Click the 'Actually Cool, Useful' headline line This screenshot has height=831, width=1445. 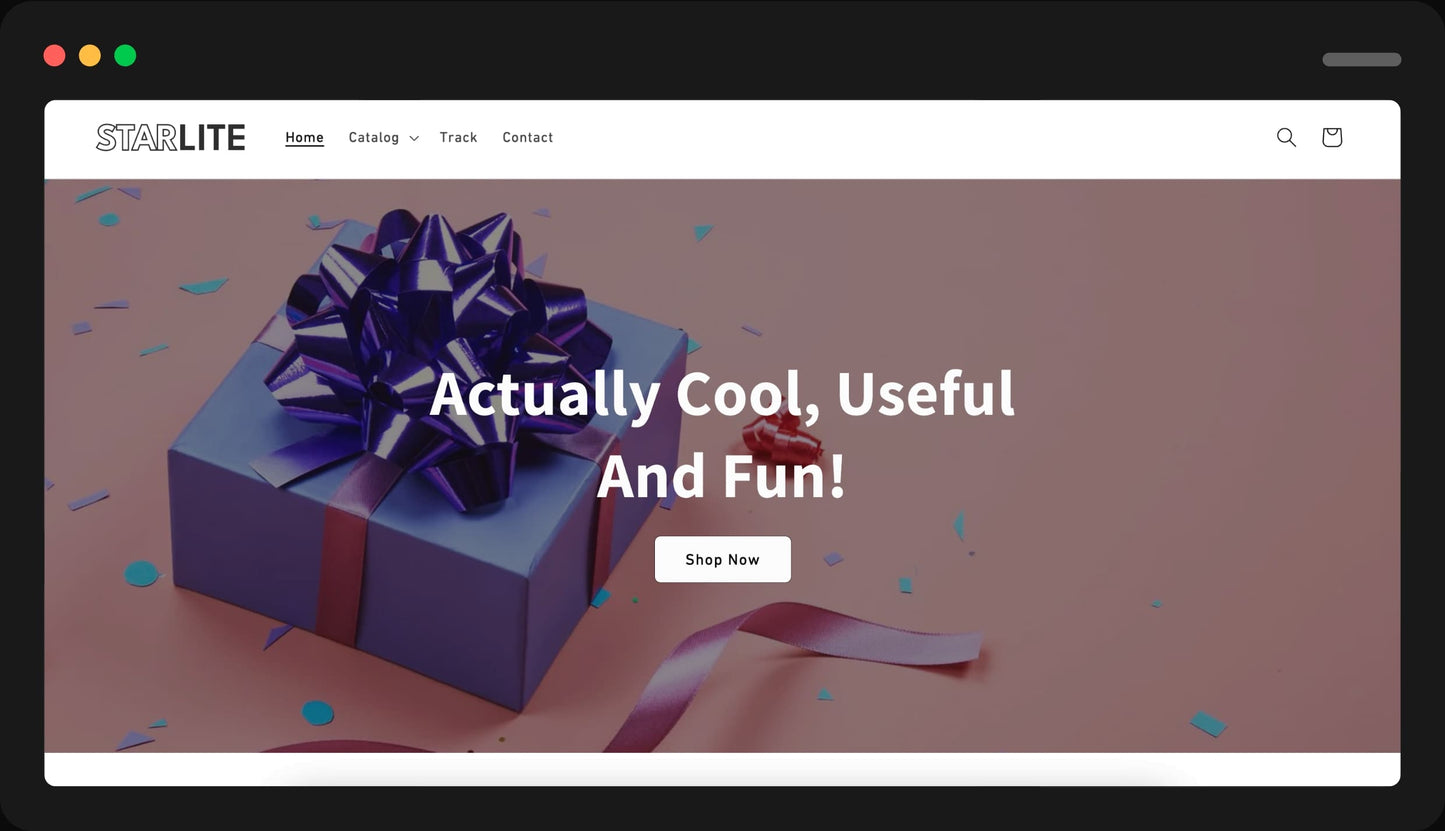coord(722,393)
